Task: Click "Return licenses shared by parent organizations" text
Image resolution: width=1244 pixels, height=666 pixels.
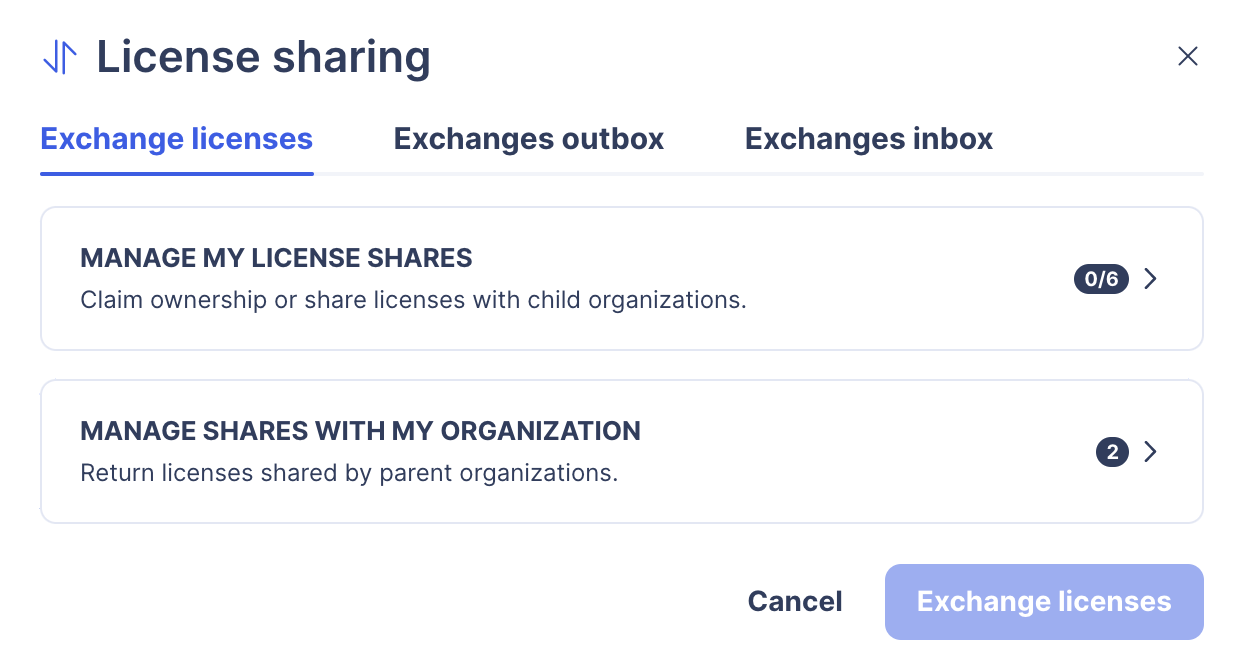Action: pyautogui.click(x=349, y=473)
